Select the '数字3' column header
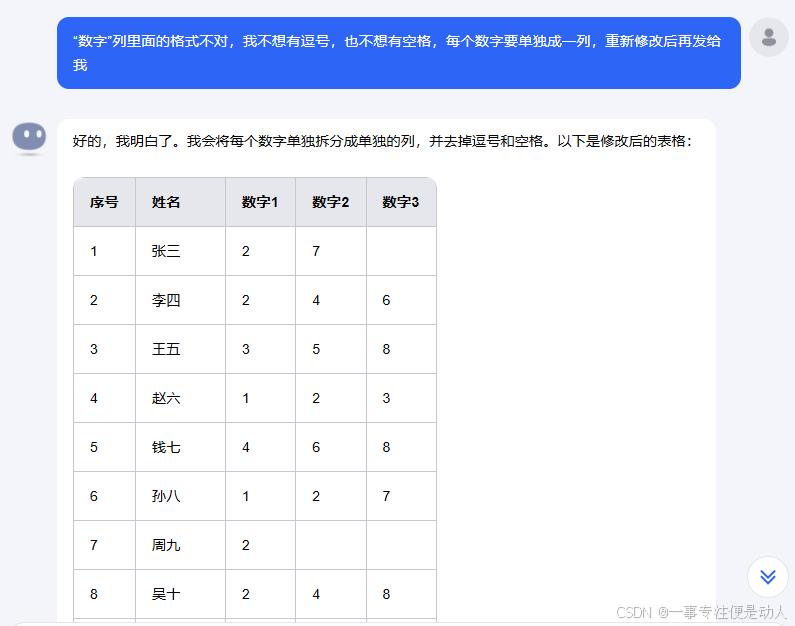The height and width of the screenshot is (626, 795). point(401,202)
